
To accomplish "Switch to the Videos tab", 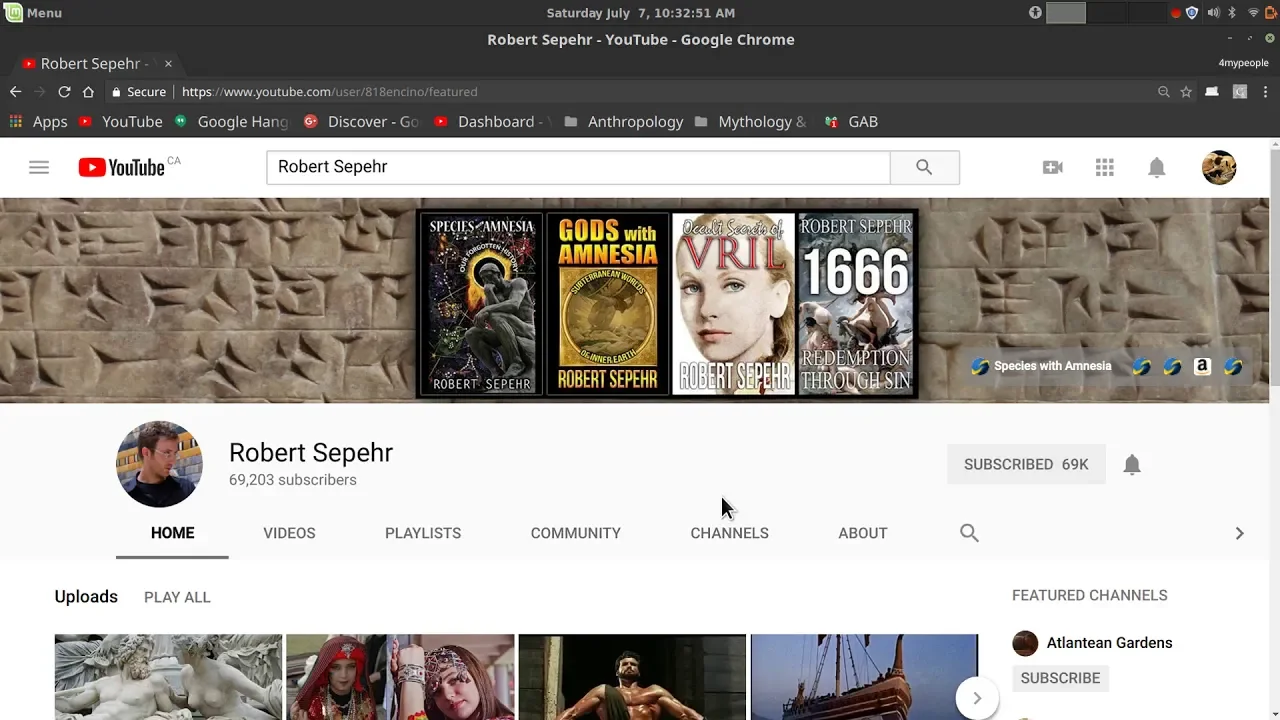I will coord(289,533).
